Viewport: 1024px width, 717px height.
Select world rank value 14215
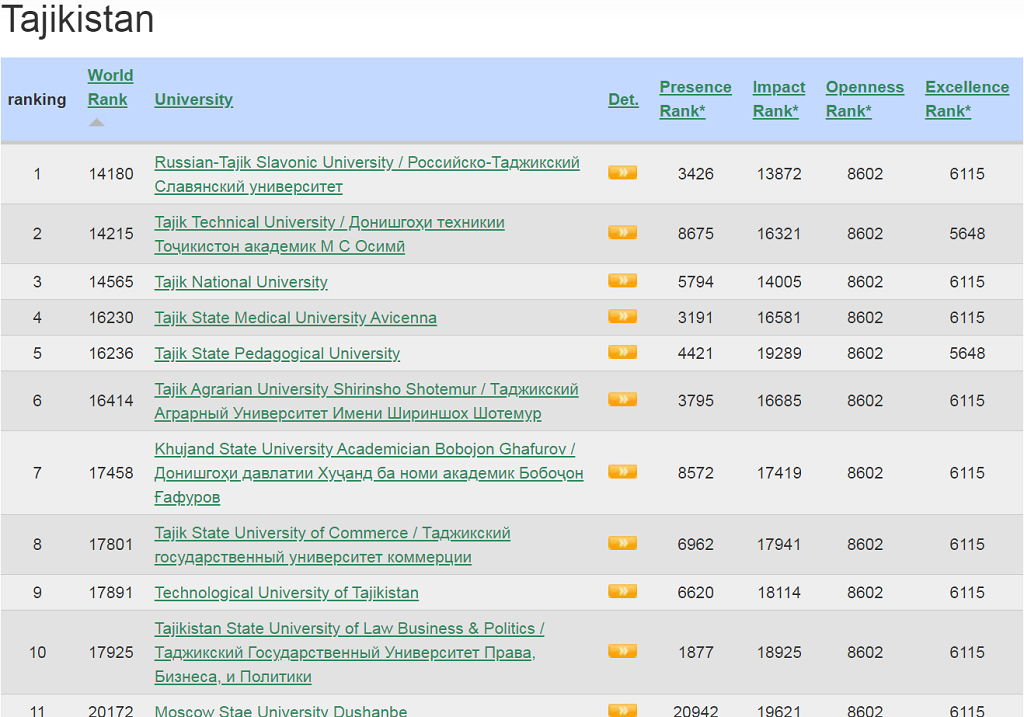coord(111,234)
